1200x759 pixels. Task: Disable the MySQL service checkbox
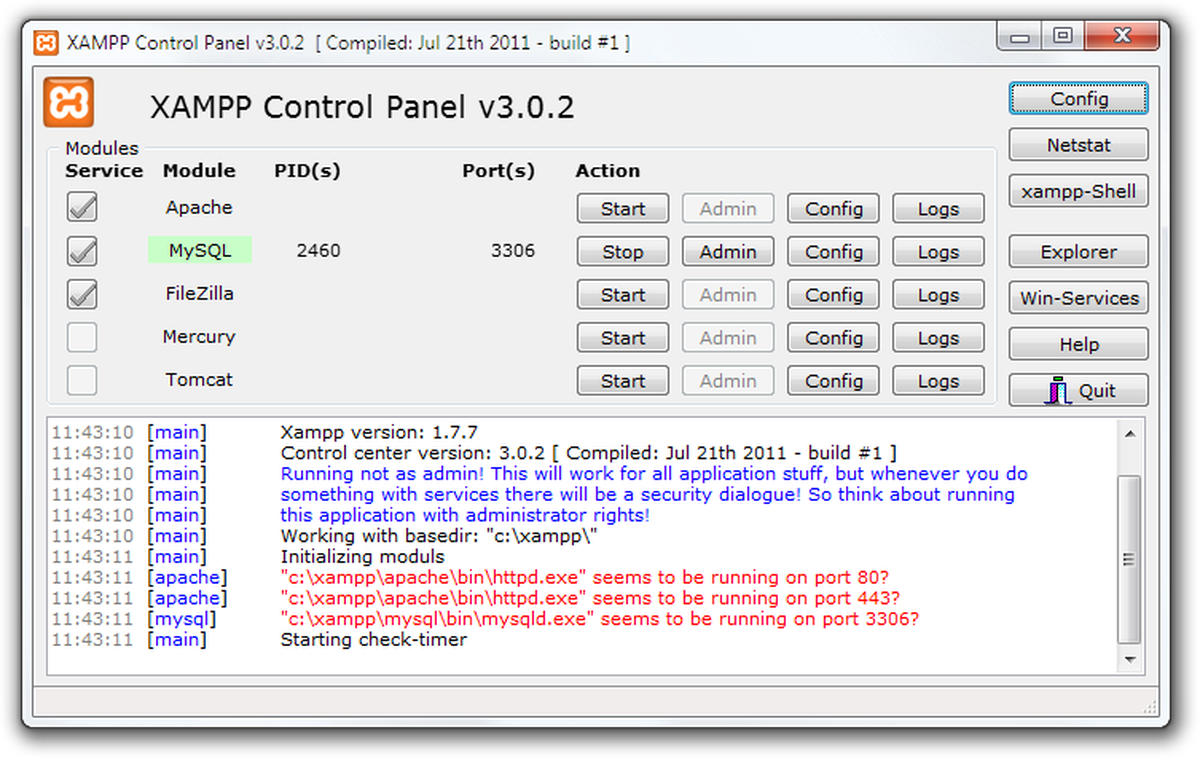(x=81, y=251)
